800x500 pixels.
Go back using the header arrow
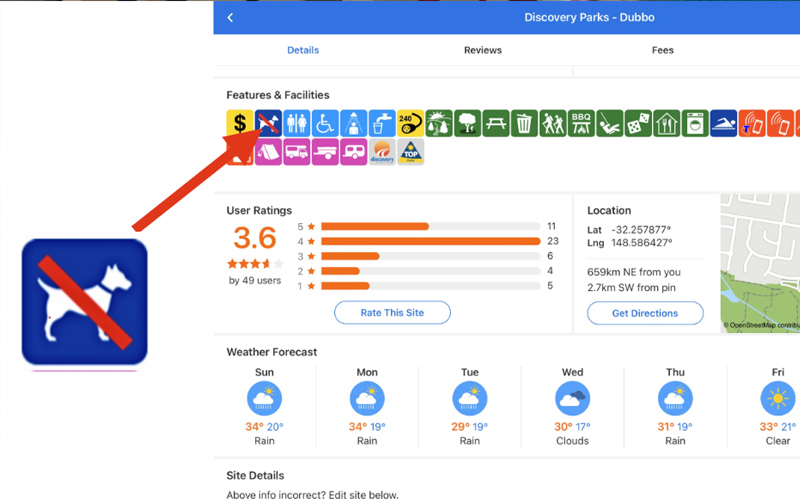230,17
